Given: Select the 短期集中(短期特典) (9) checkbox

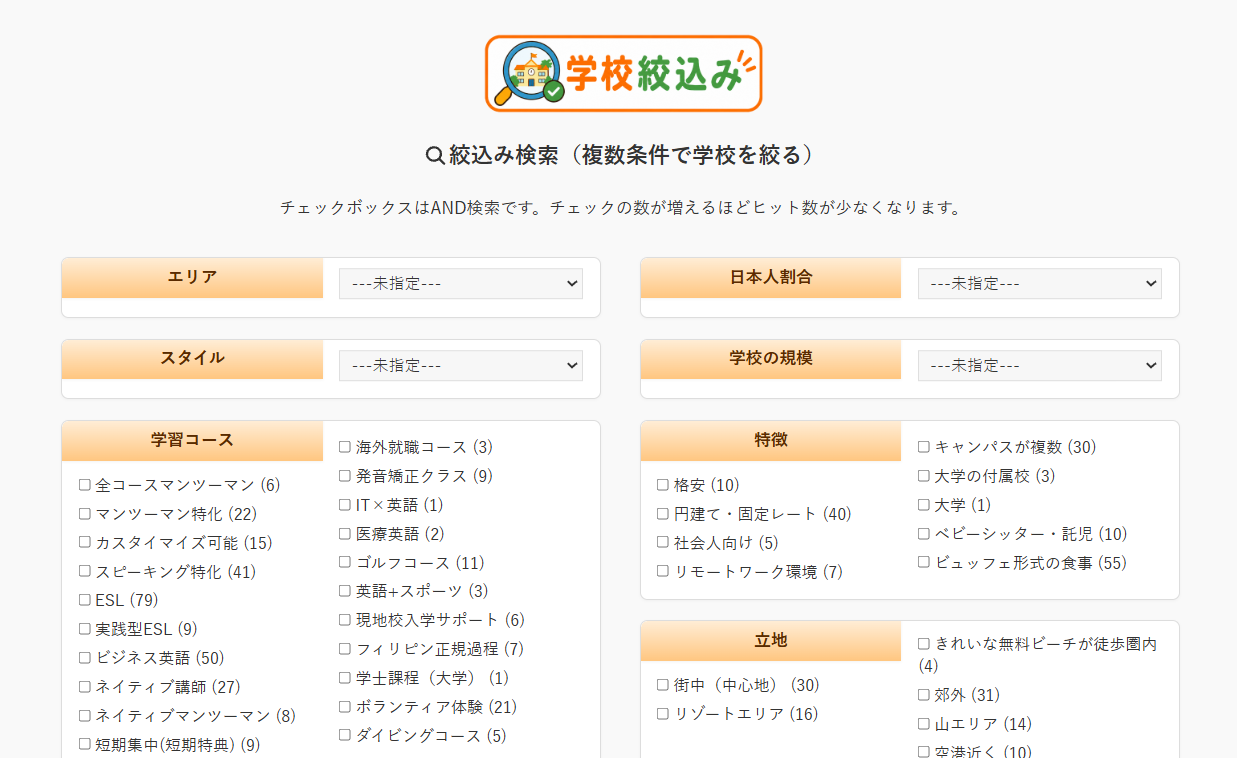Looking at the screenshot, I should pyautogui.click(x=85, y=745).
